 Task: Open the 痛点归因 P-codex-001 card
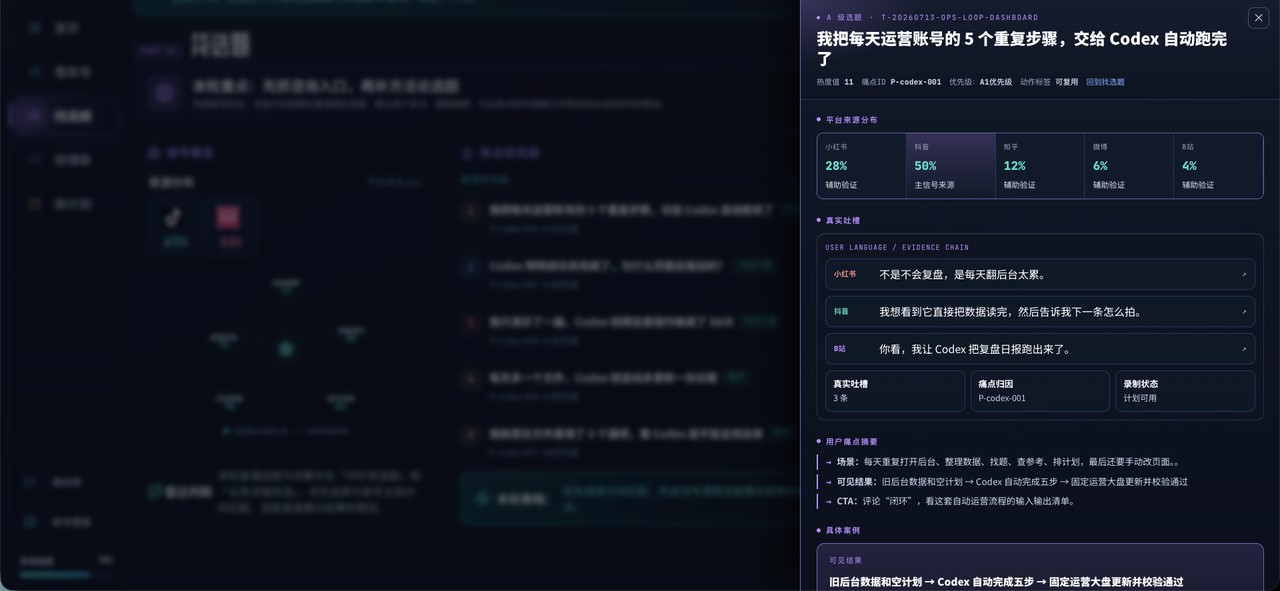1040,391
